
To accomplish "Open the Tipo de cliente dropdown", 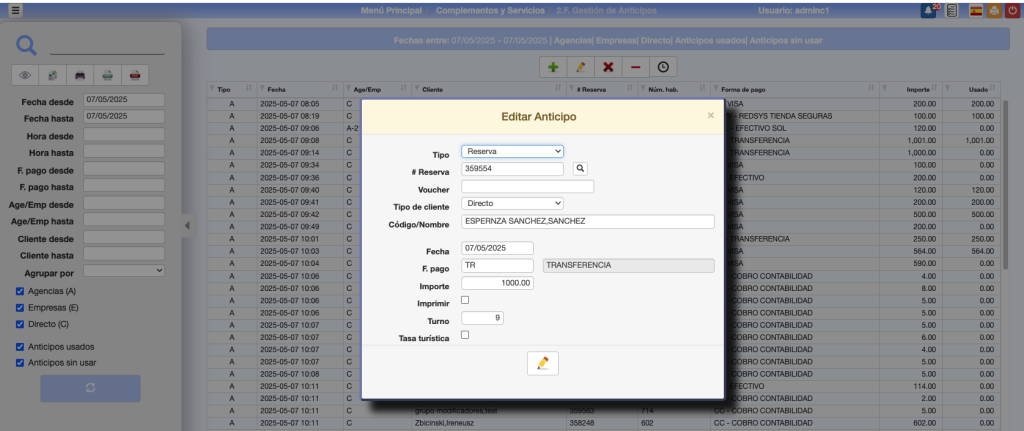I will point(512,203).
